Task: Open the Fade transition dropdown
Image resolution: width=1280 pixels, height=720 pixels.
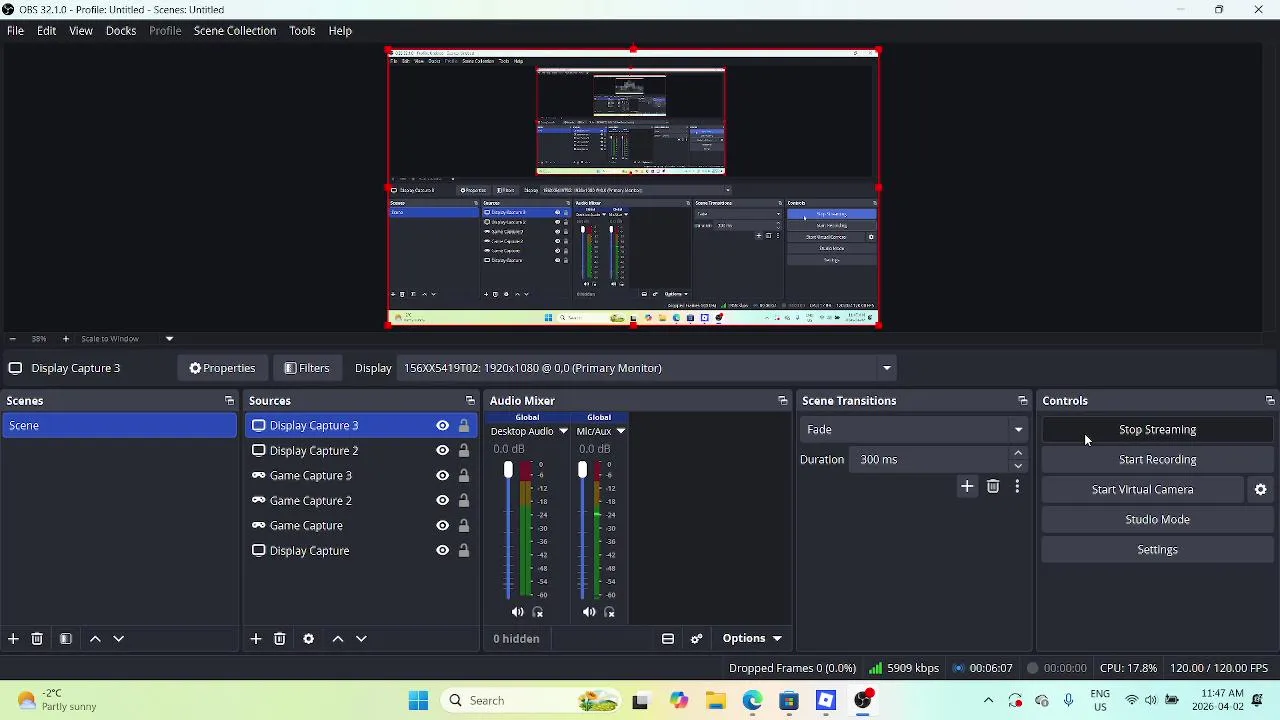Action: coord(915,430)
